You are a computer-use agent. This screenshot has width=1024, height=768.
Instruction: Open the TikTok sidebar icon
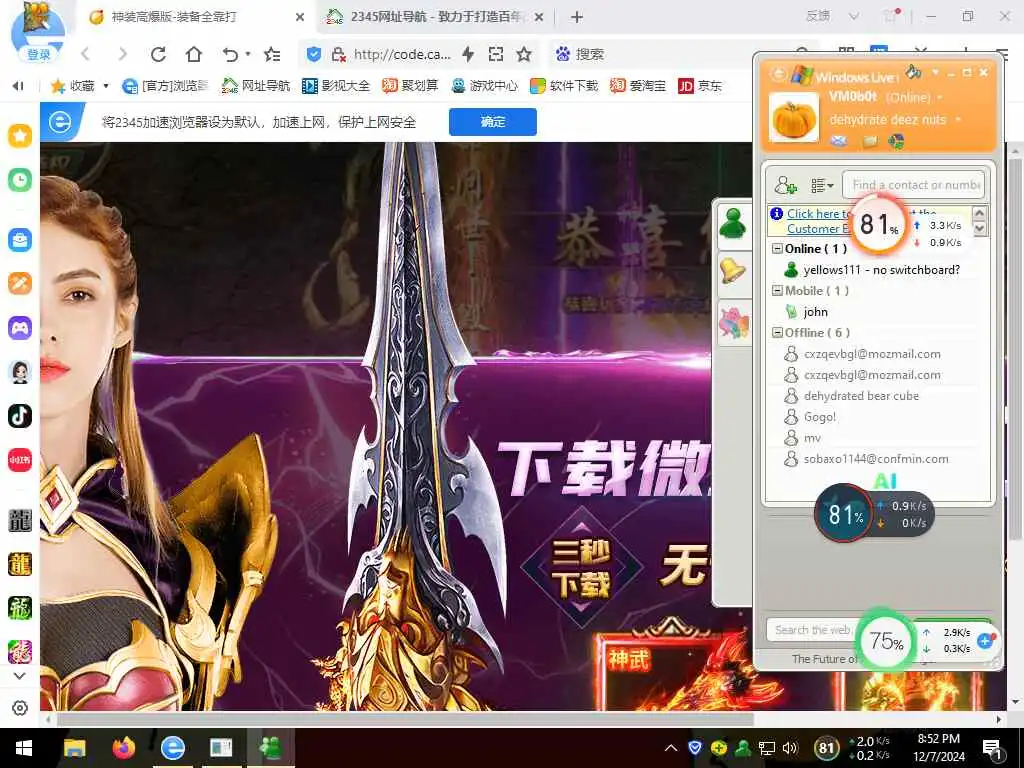click(x=20, y=415)
